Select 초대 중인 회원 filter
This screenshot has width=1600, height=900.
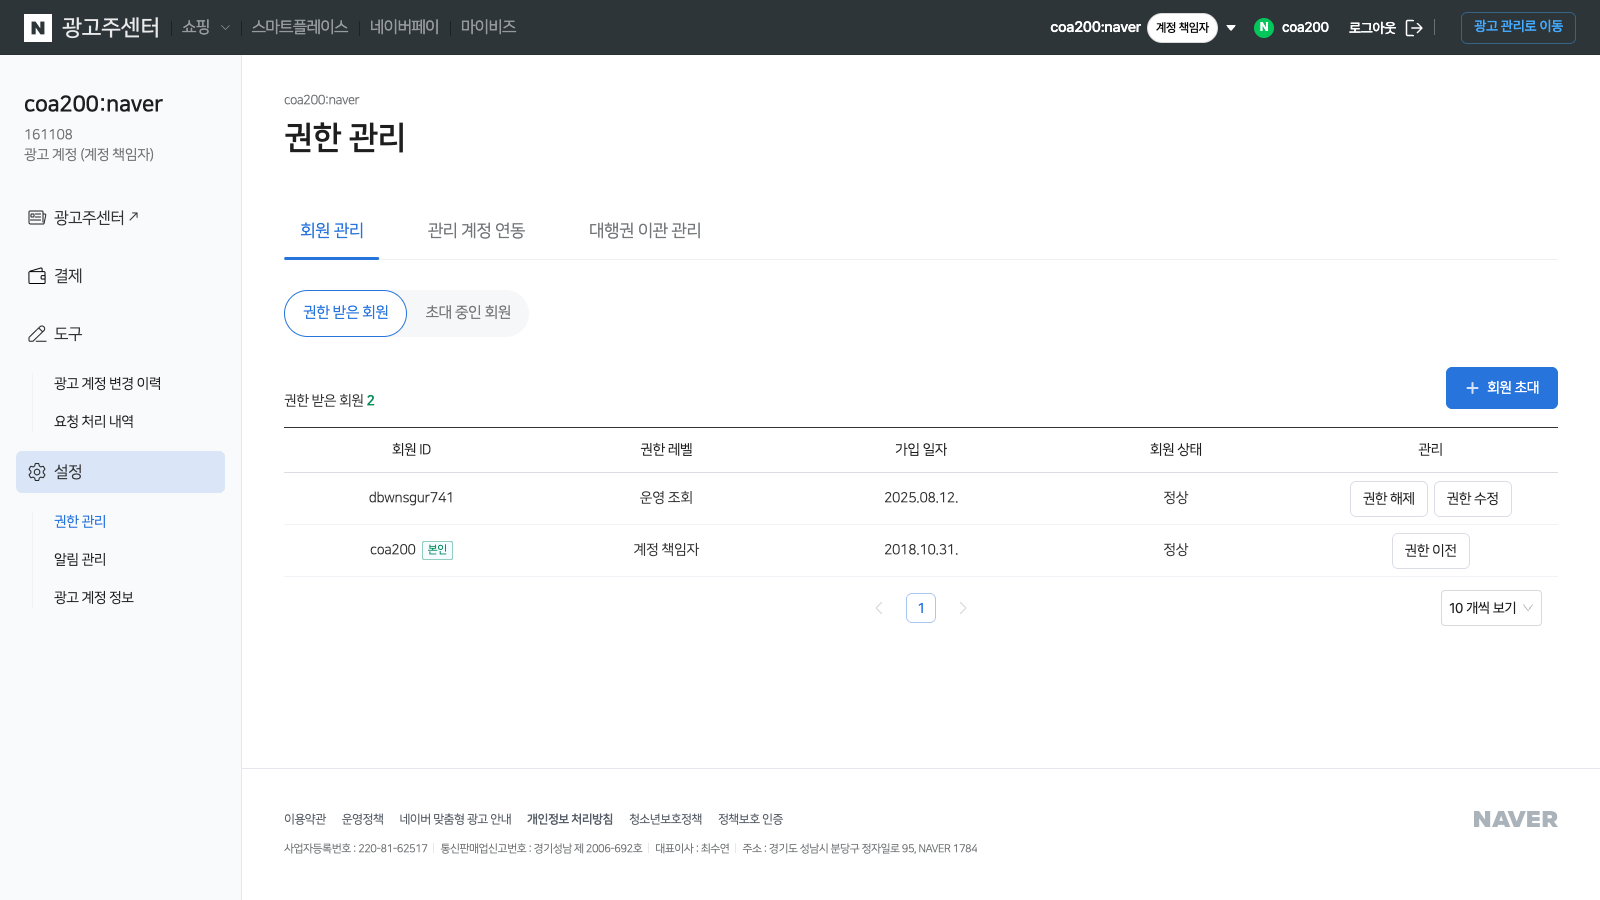point(468,313)
